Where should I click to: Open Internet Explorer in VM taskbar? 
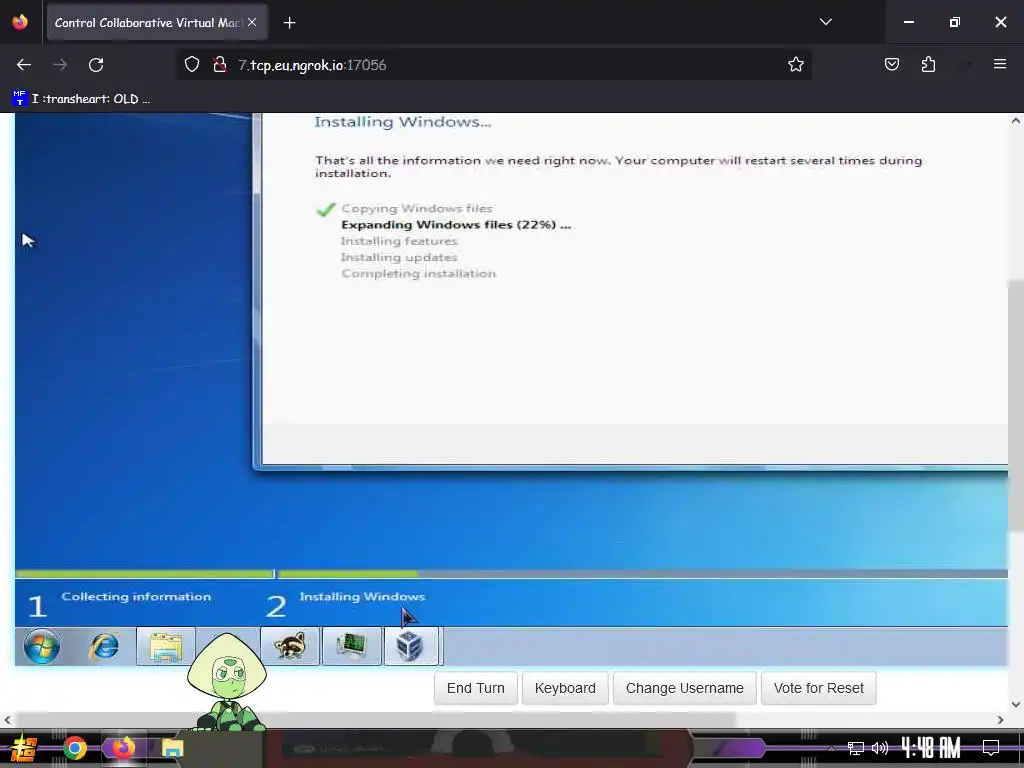[x=104, y=647]
